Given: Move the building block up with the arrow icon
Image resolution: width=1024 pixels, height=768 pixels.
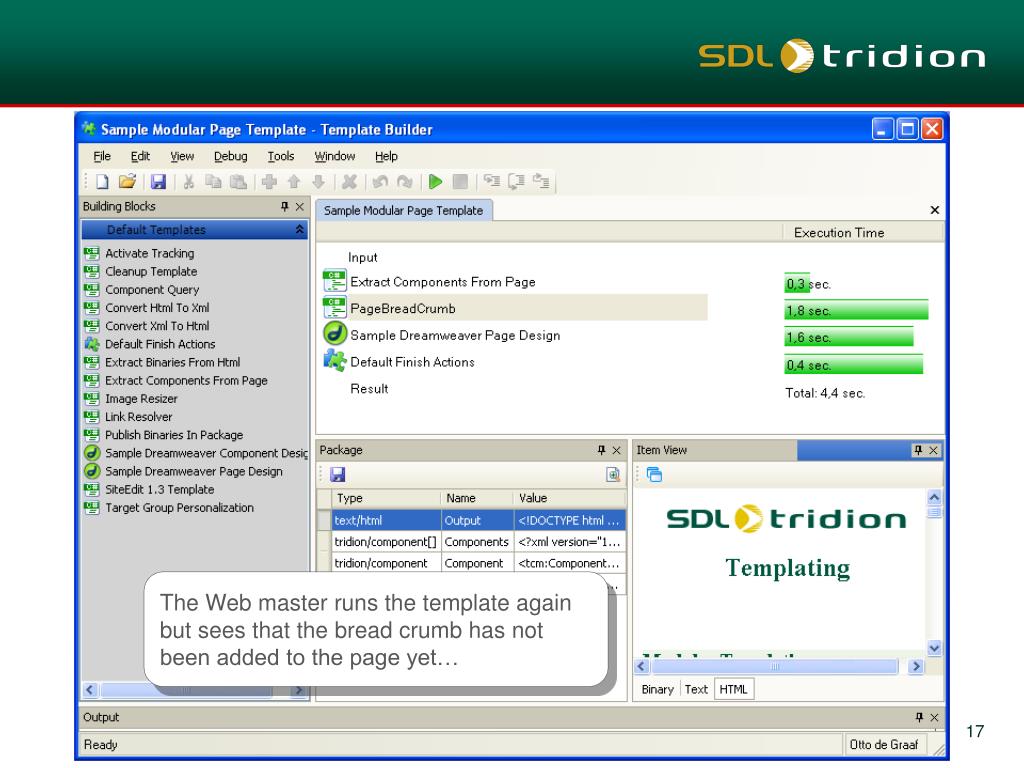Looking at the screenshot, I should point(294,182).
